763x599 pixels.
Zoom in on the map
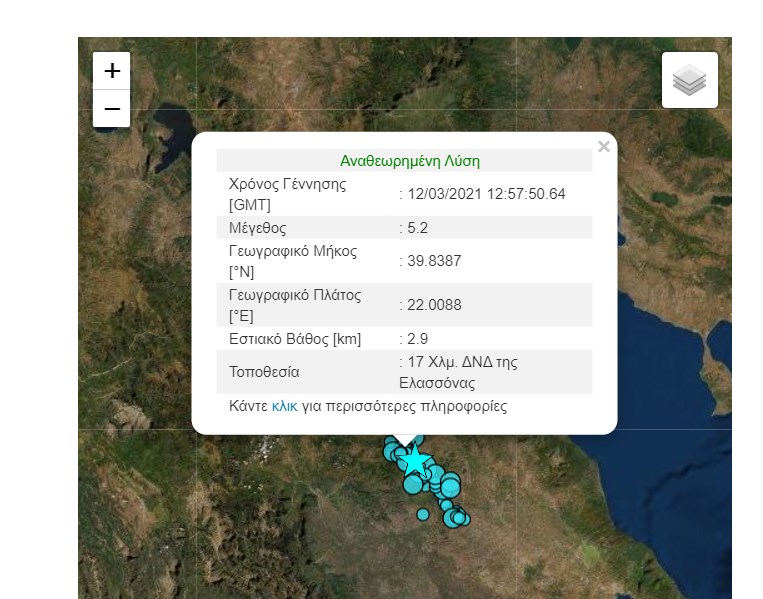[112, 71]
